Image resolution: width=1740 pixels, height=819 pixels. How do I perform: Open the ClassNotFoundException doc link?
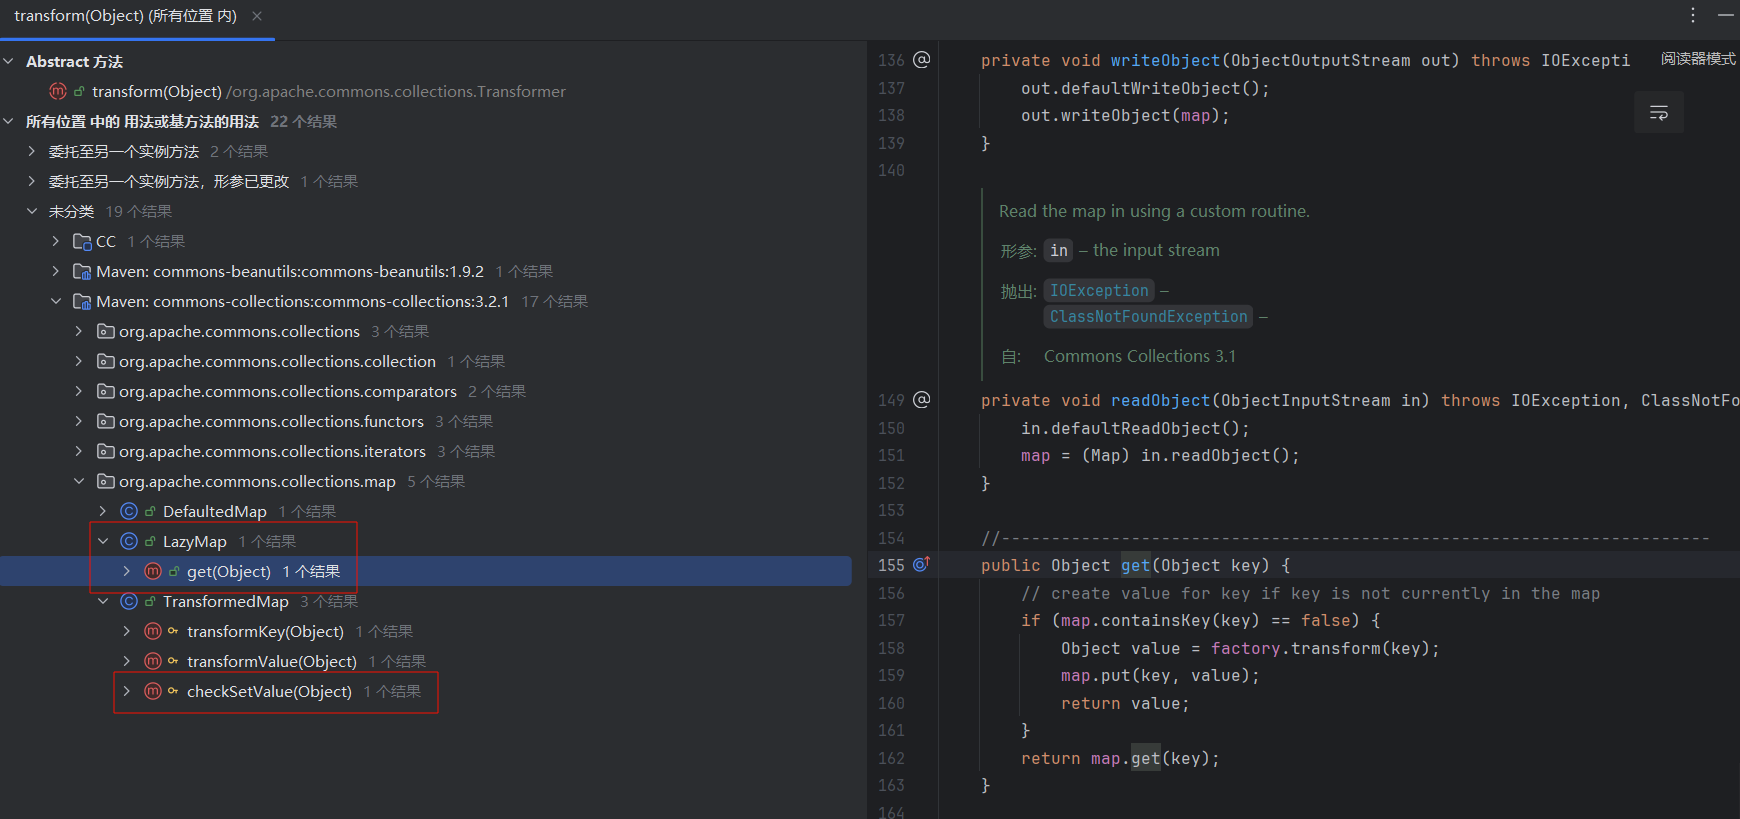(x=1148, y=317)
